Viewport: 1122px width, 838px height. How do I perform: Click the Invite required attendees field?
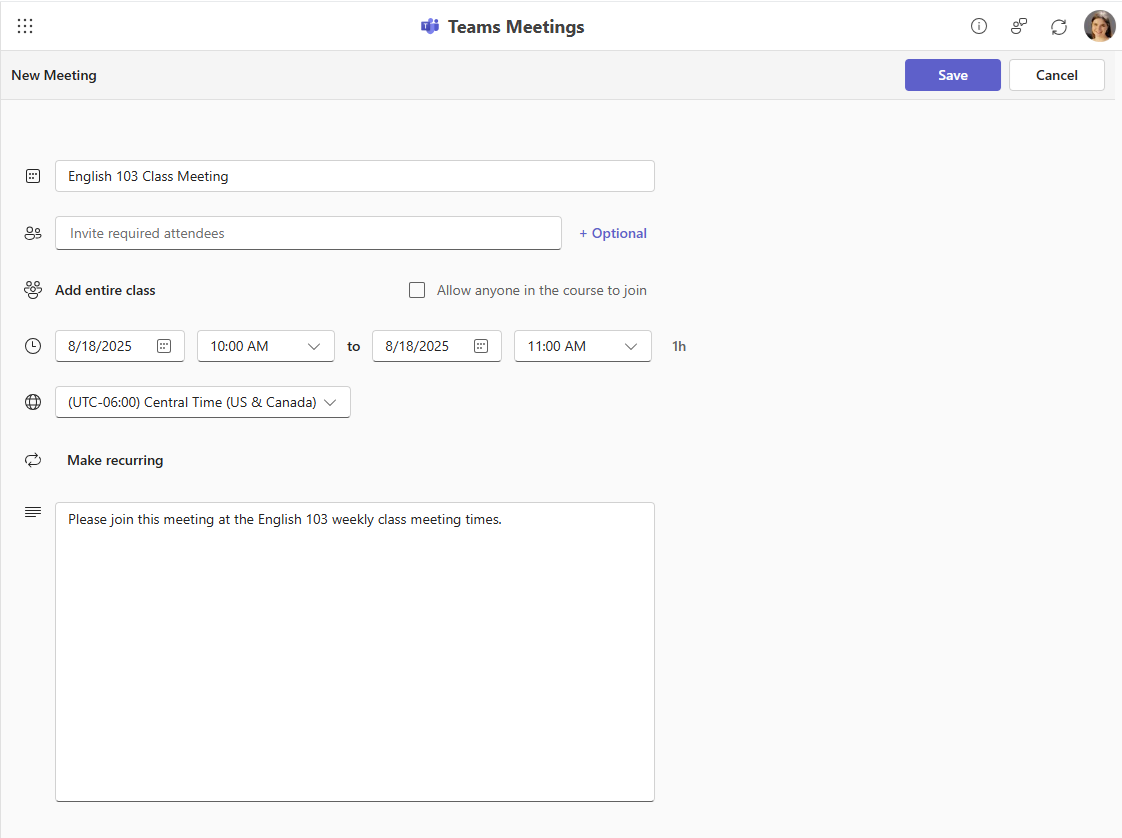coord(308,233)
